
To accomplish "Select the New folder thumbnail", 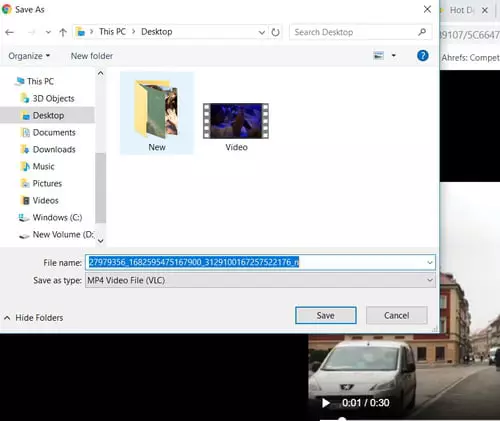I will pyautogui.click(x=157, y=113).
